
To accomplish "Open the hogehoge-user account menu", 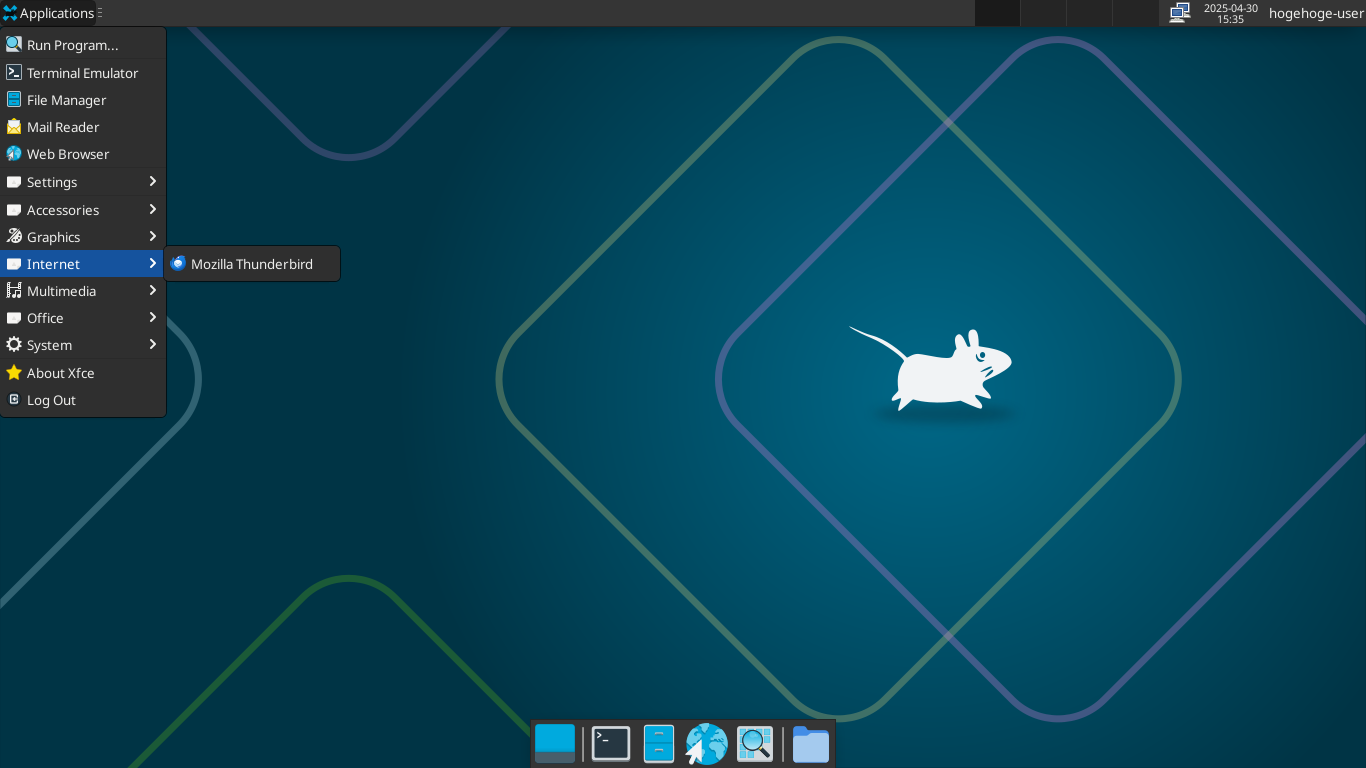I will pos(1316,13).
